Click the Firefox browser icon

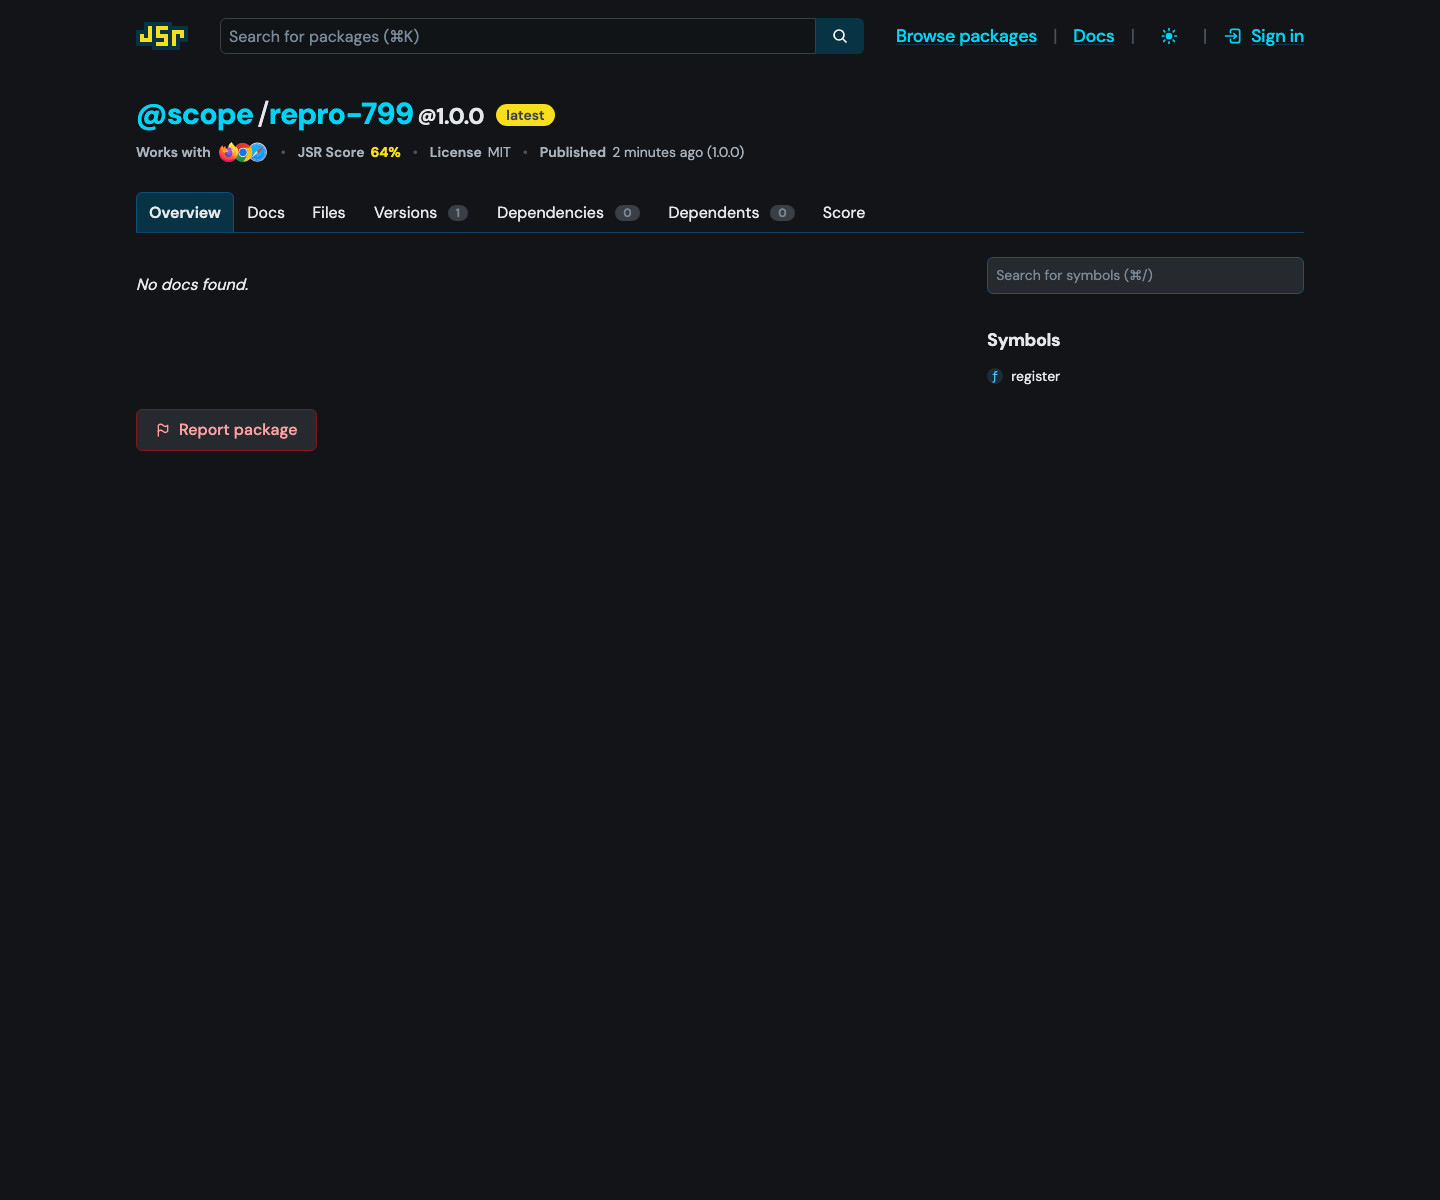[228, 152]
